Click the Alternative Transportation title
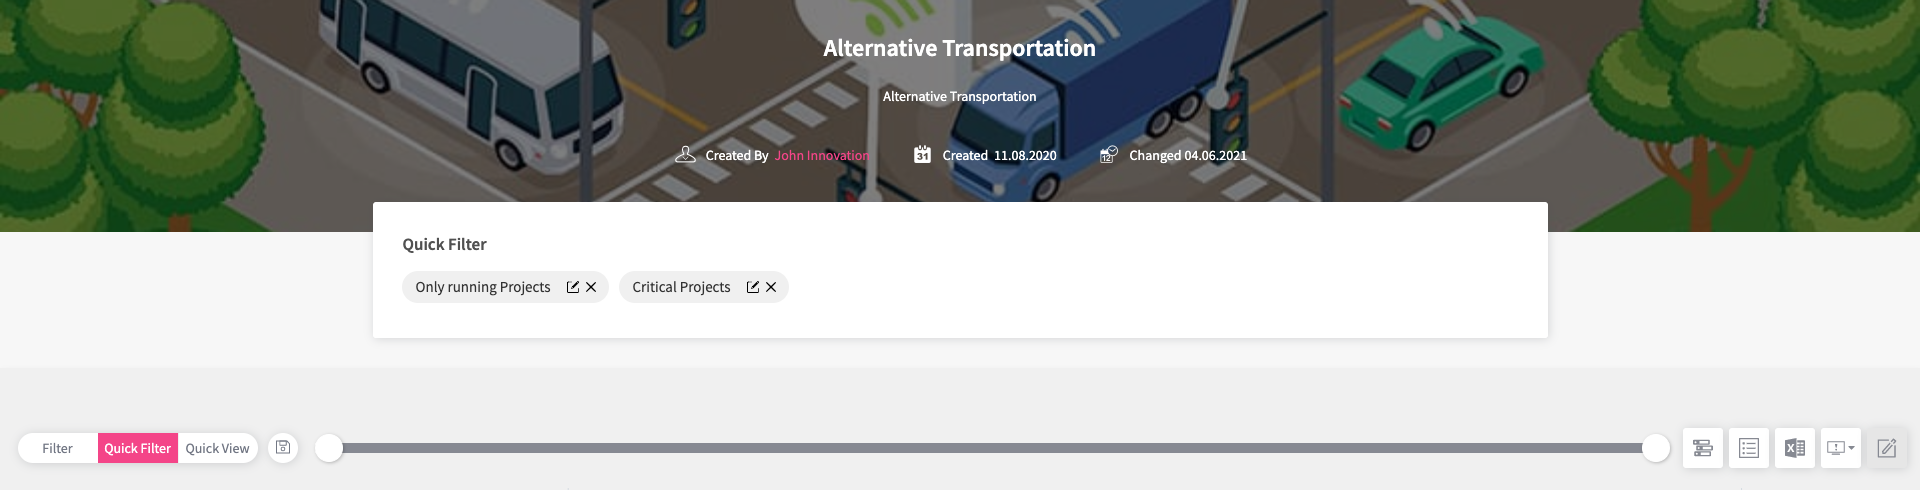Image resolution: width=1920 pixels, height=490 pixels. point(959,48)
